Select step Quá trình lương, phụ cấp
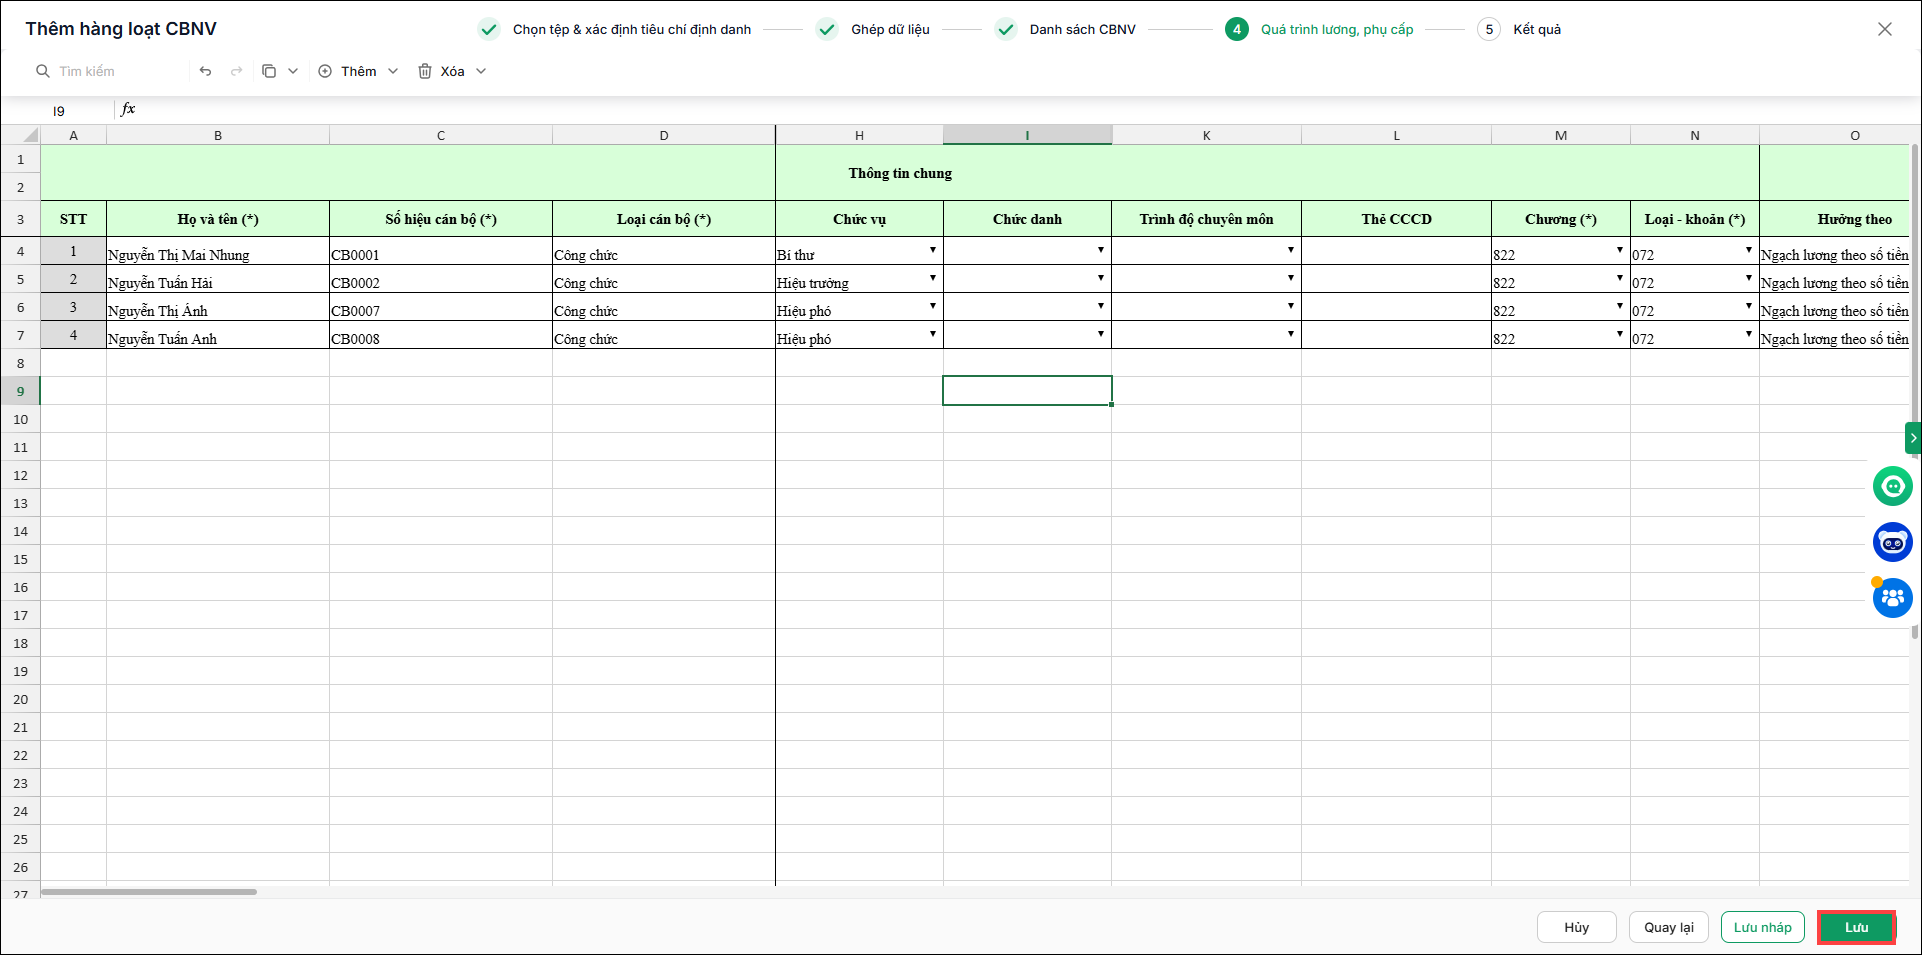Viewport: 1922px width, 955px height. (1320, 29)
